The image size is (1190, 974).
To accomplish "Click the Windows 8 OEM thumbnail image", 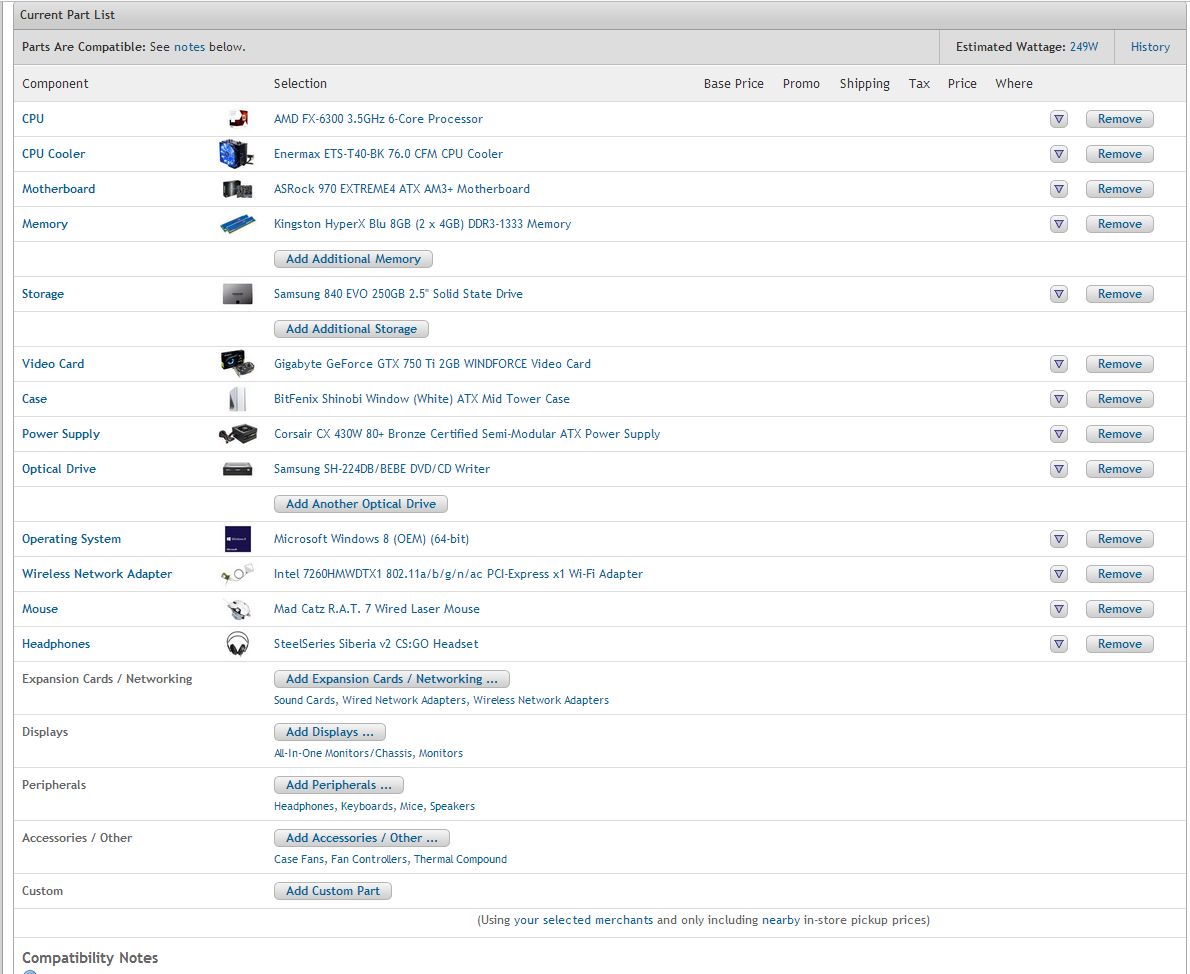I will [x=238, y=539].
